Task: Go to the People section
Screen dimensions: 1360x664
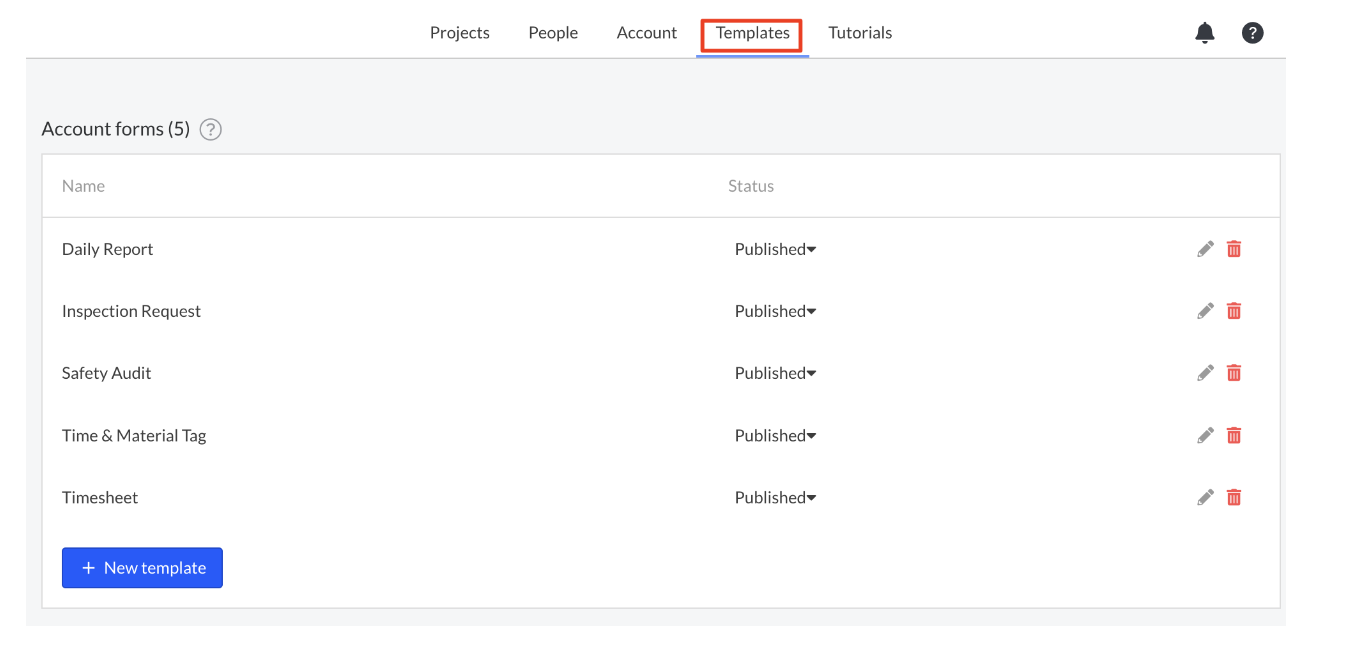Action: (553, 32)
